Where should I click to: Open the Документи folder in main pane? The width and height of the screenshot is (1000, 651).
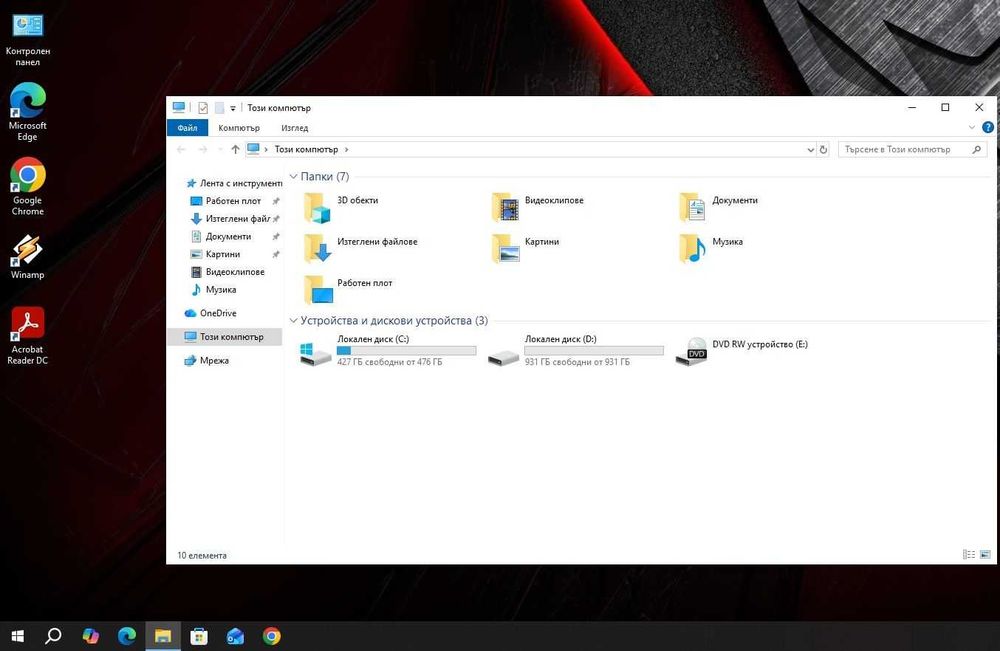[x=719, y=207]
